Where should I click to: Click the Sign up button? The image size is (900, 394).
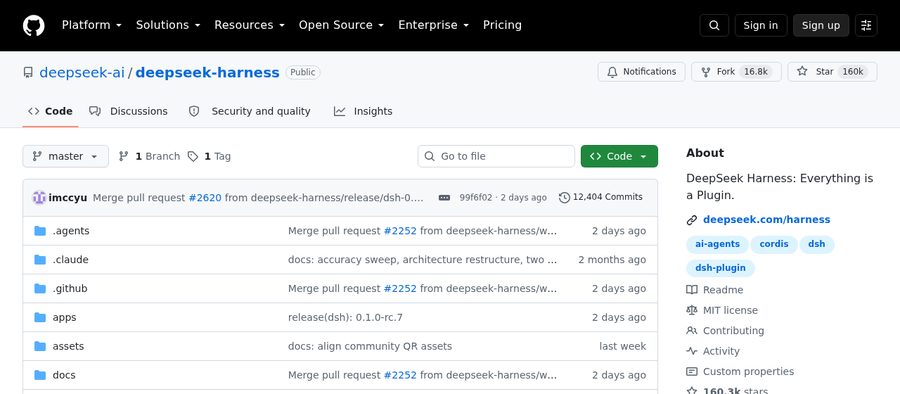[821, 25]
